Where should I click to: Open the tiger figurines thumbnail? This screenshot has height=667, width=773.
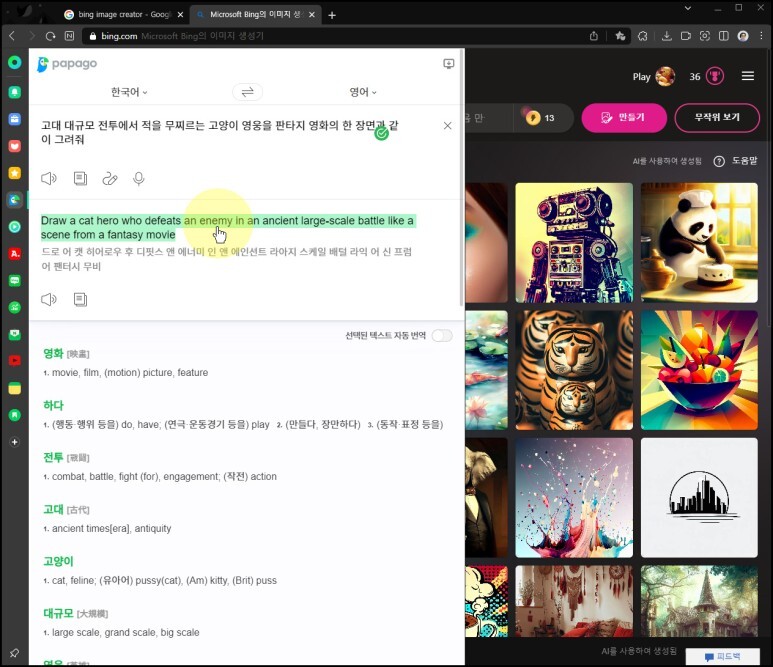coord(574,370)
